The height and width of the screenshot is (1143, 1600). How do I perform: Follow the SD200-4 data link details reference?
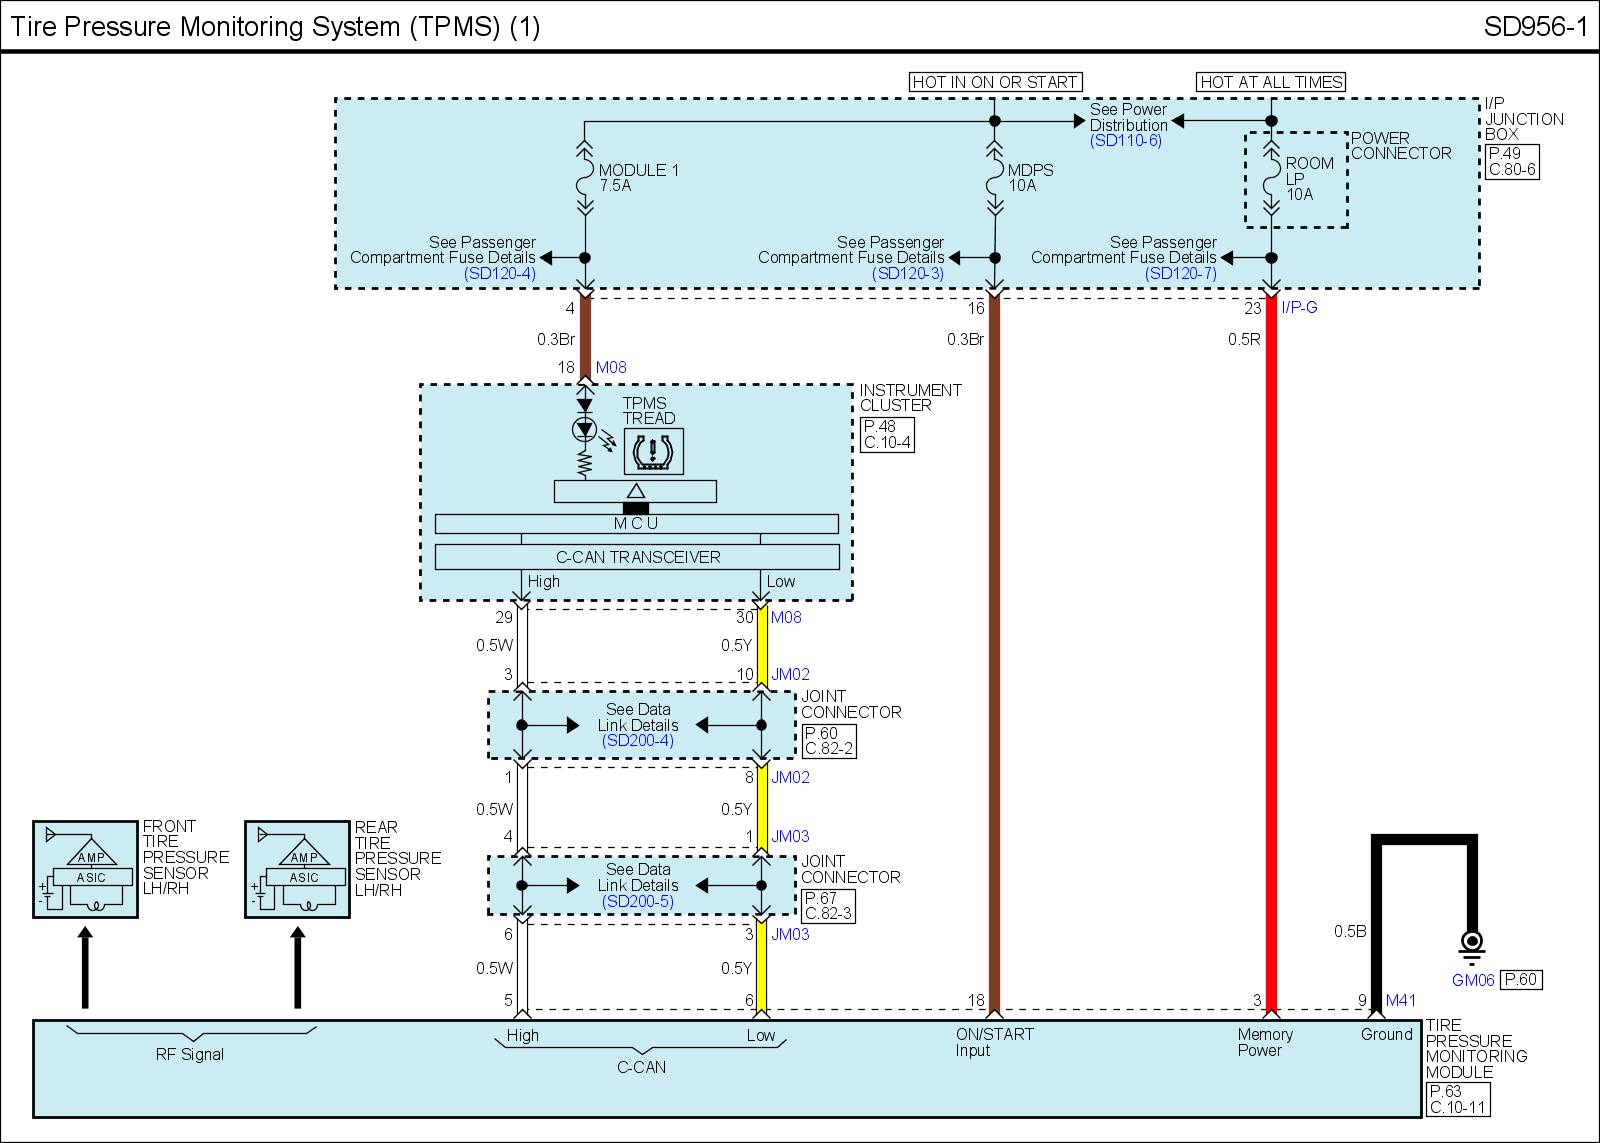tap(638, 741)
